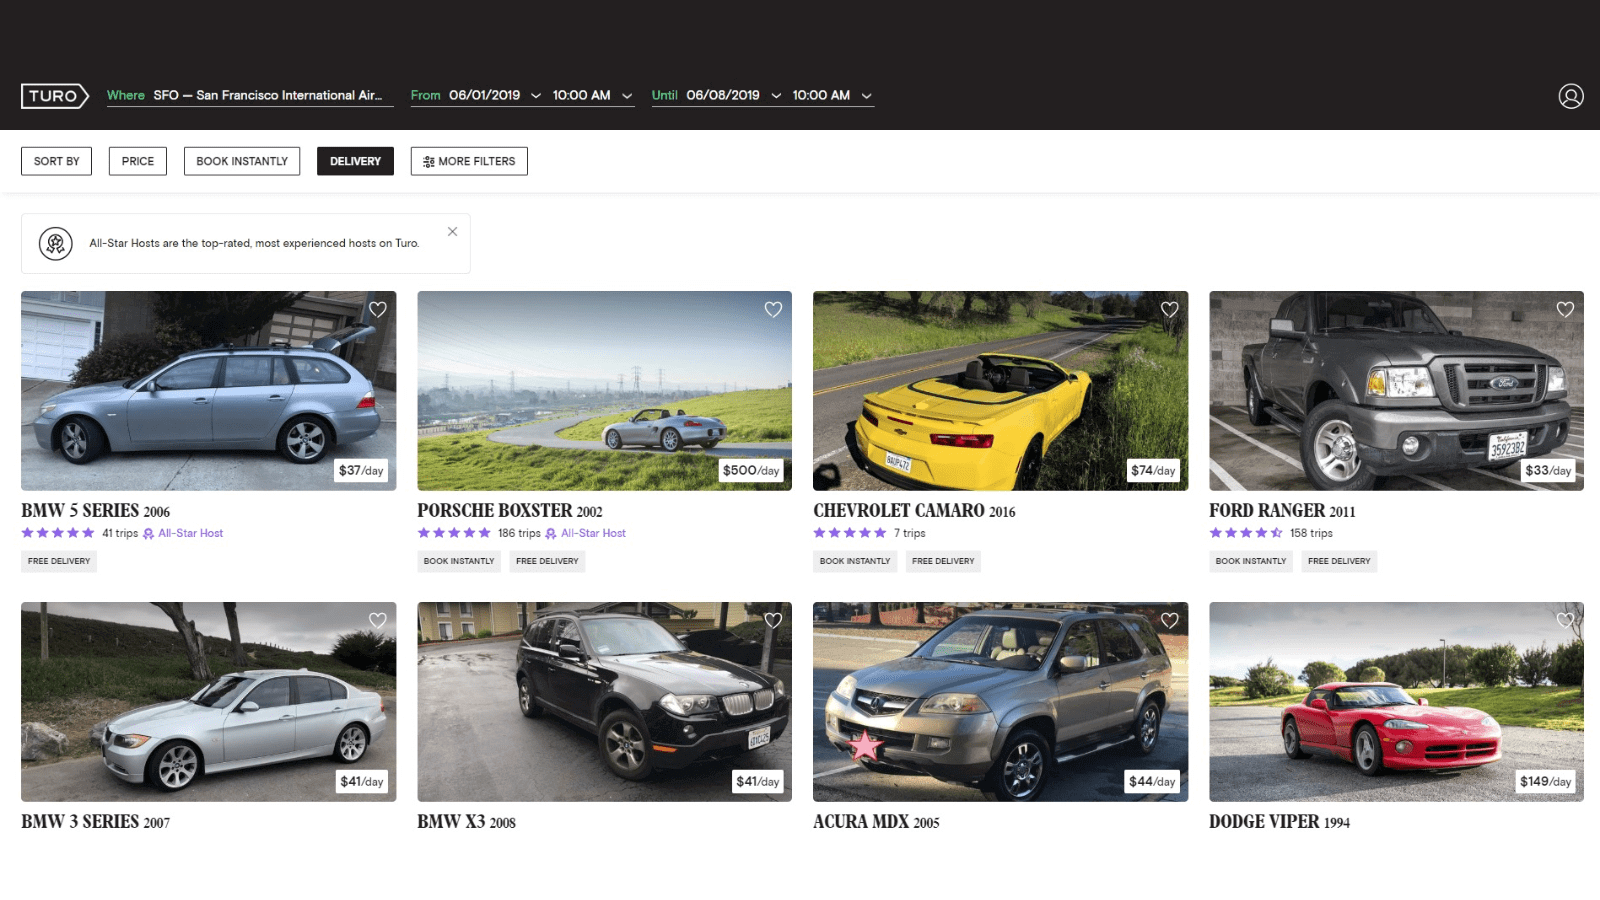Favorite the Dodge Viper heart

coord(1565,621)
